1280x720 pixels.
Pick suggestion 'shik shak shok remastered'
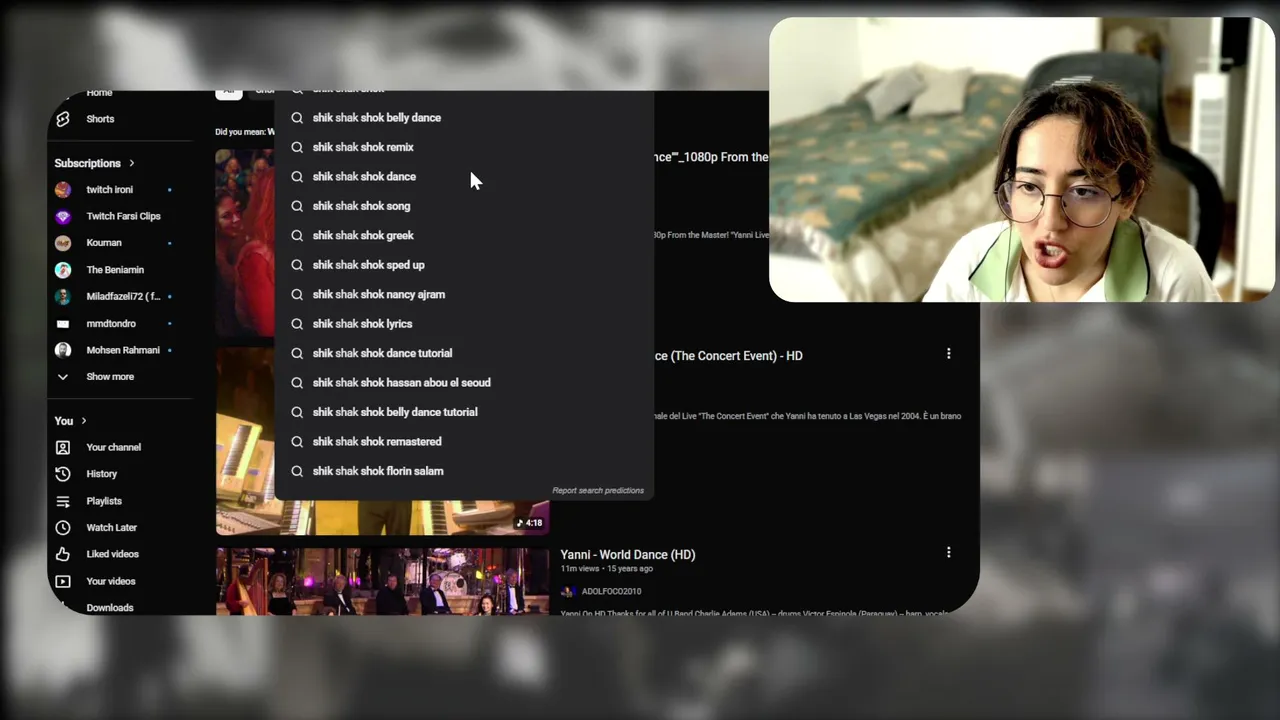pos(465,442)
